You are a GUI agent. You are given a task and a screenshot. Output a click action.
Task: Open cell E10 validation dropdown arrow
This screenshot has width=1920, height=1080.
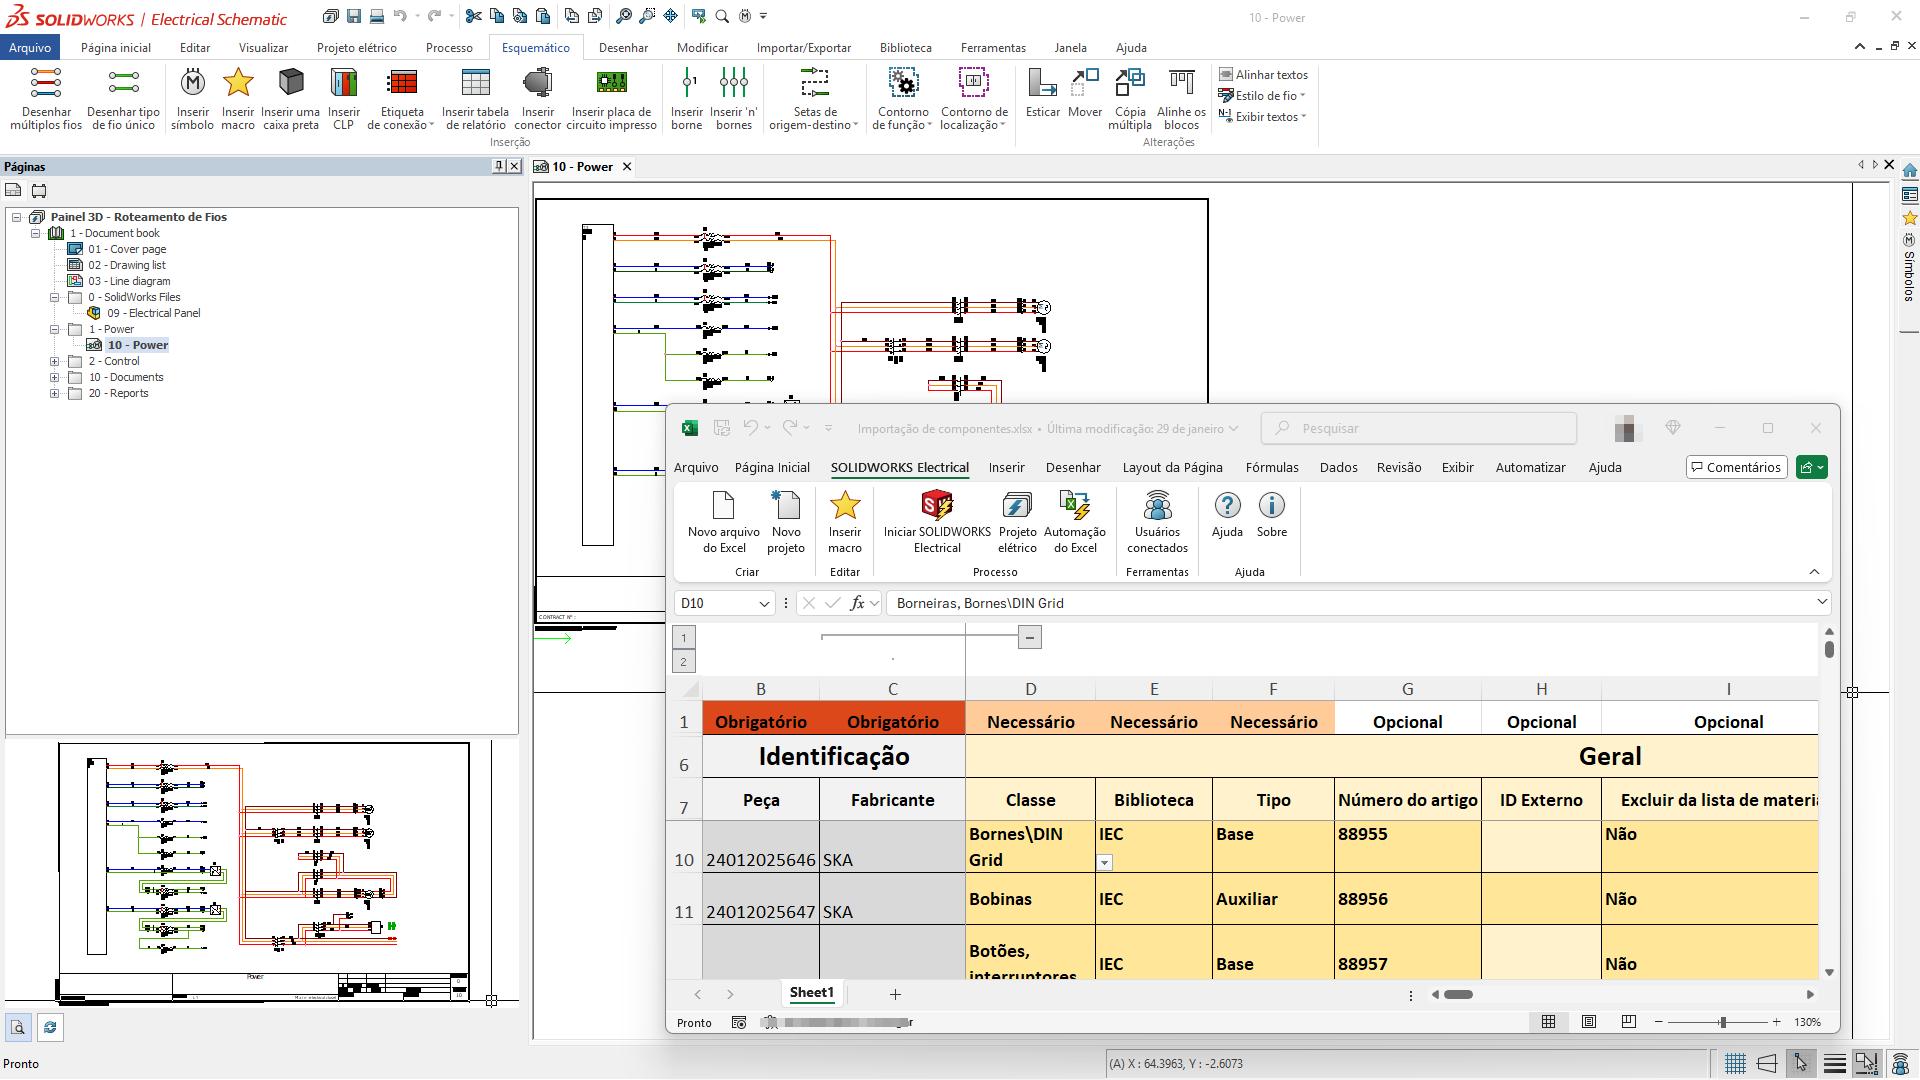coord(1105,862)
